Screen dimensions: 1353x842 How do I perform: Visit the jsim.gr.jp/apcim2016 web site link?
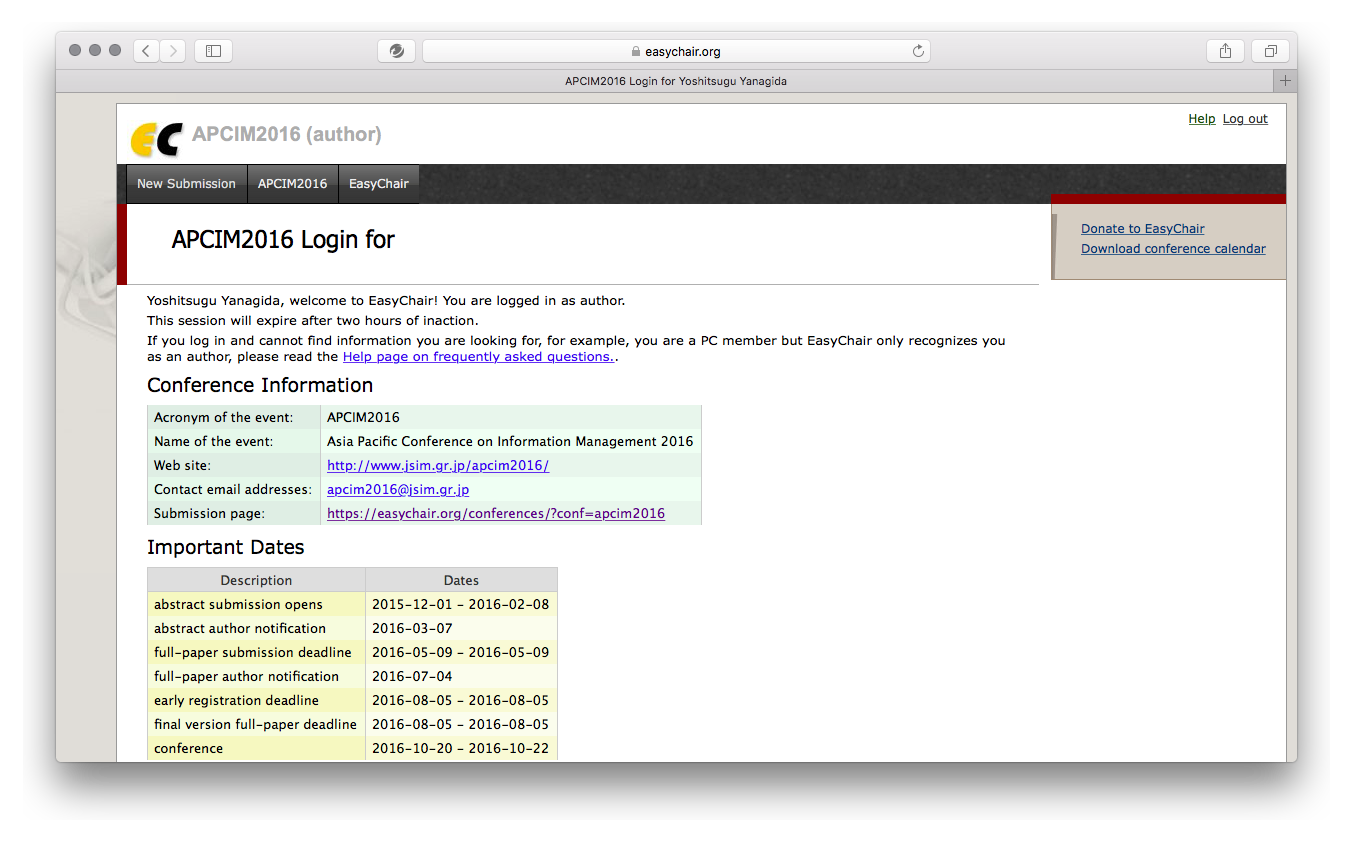[438, 465]
